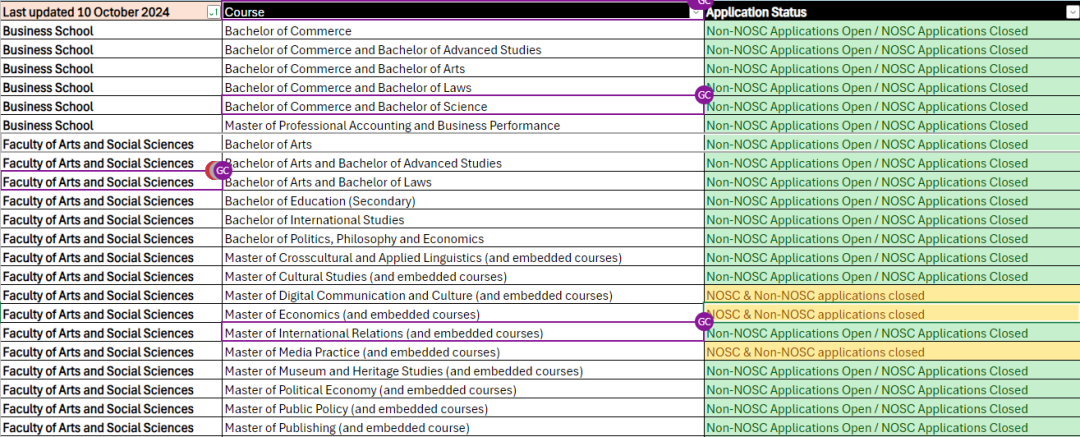
Task: Select the status cell in the Master of Professional Accounting row
Action: coord(892,125)
